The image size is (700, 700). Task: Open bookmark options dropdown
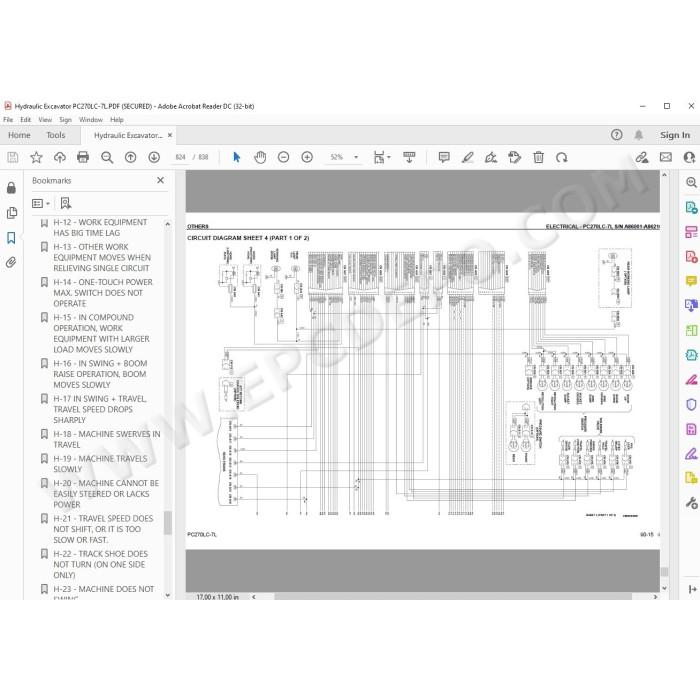coord(41,204)
